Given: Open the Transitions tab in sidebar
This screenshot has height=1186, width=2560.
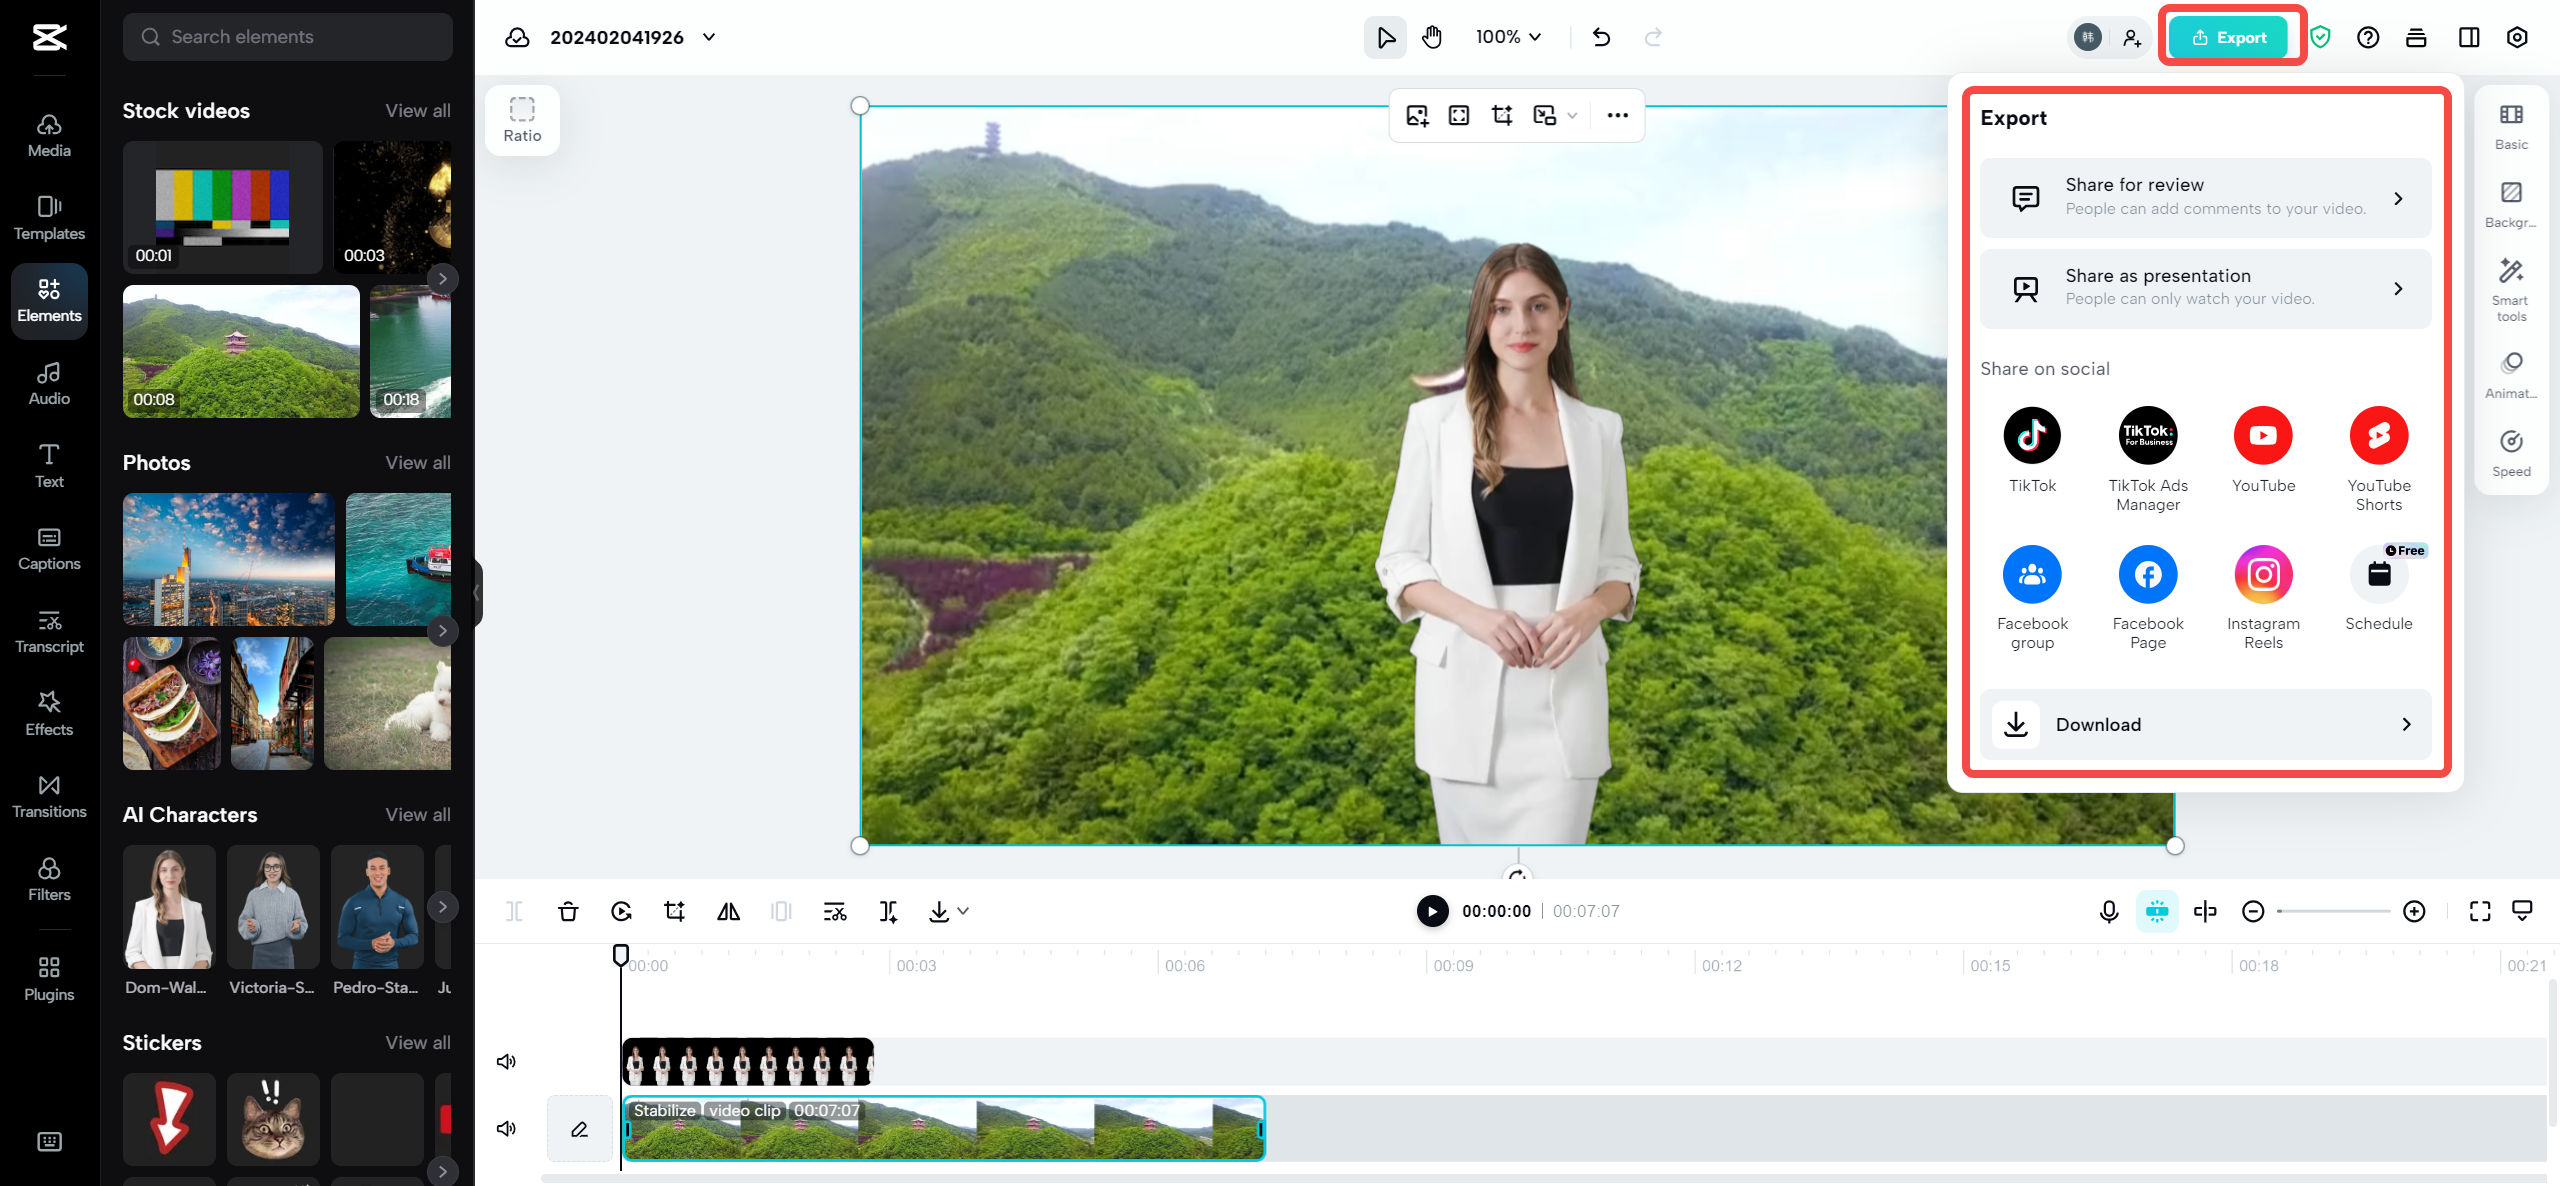Looking at the screenshot, I should 49,796.
